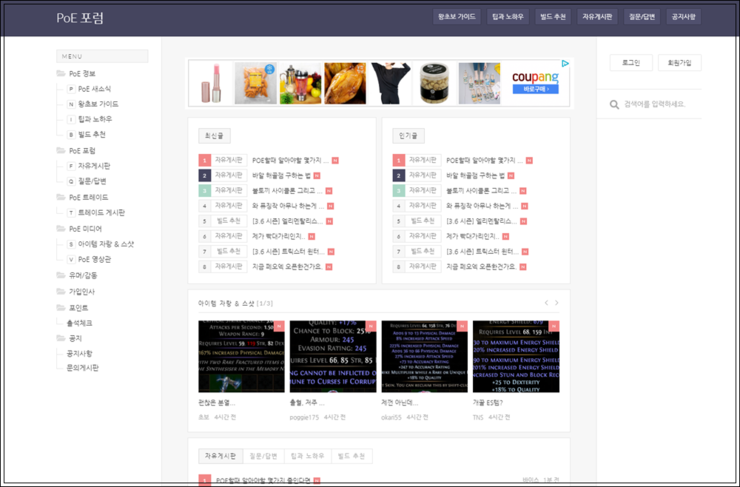Click the magnifier search icon
Screen dimensions: 740x487
point(614,104)
